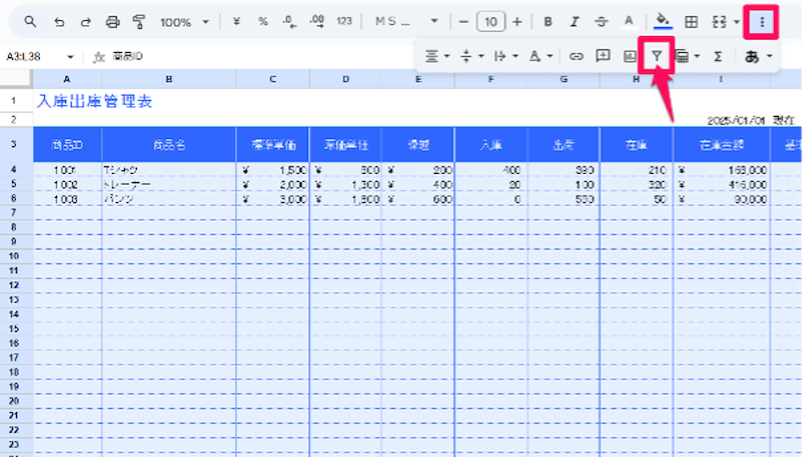The height and width of the screenshot is (457, 804).
Task: Click the search menus magnifier icon
Action: tap(30, 22)
